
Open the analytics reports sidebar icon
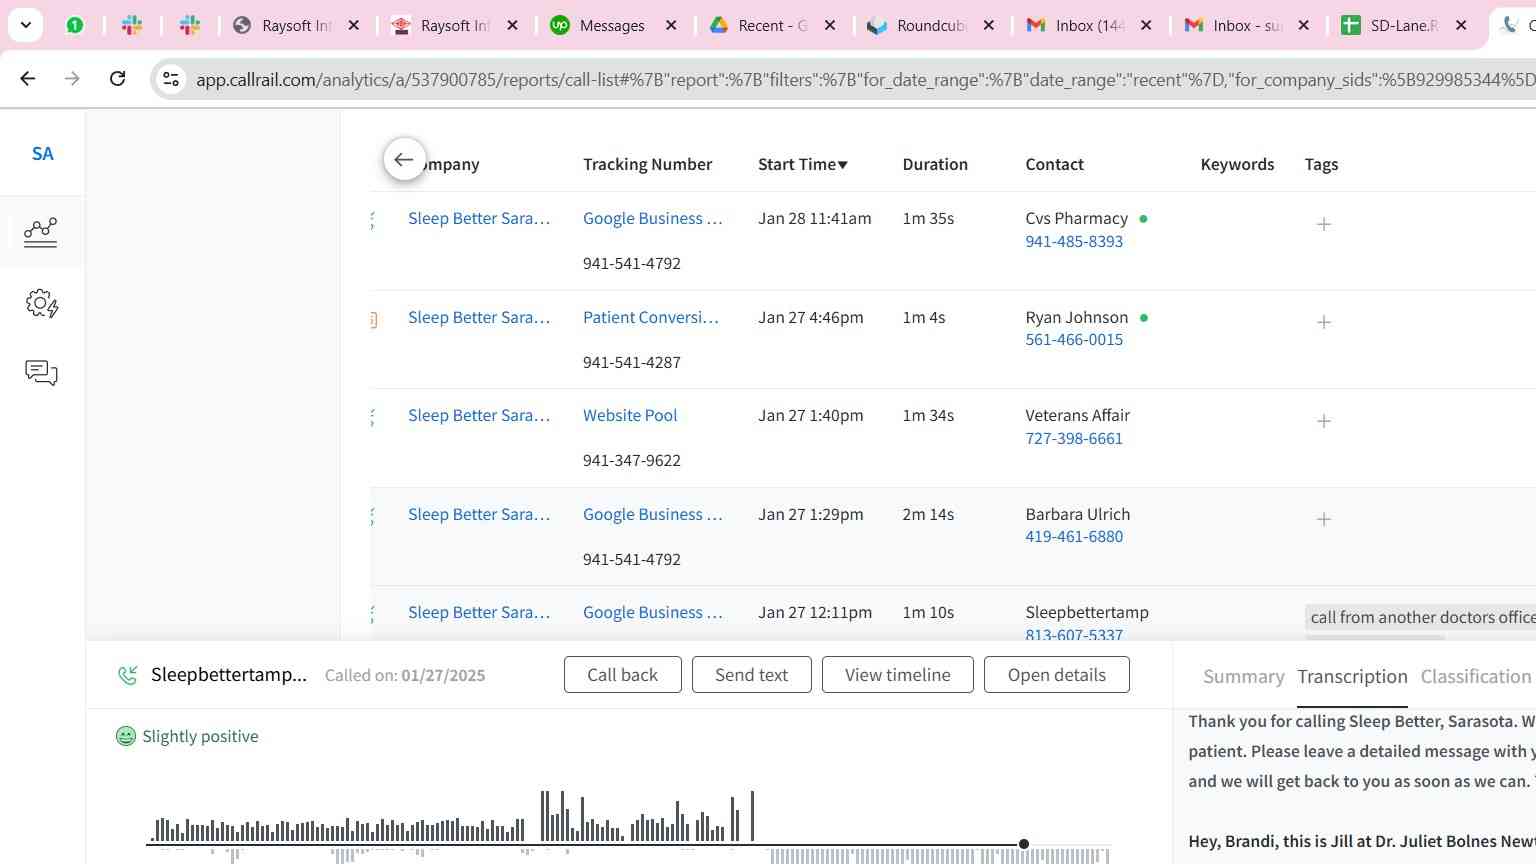pos(41,232)
